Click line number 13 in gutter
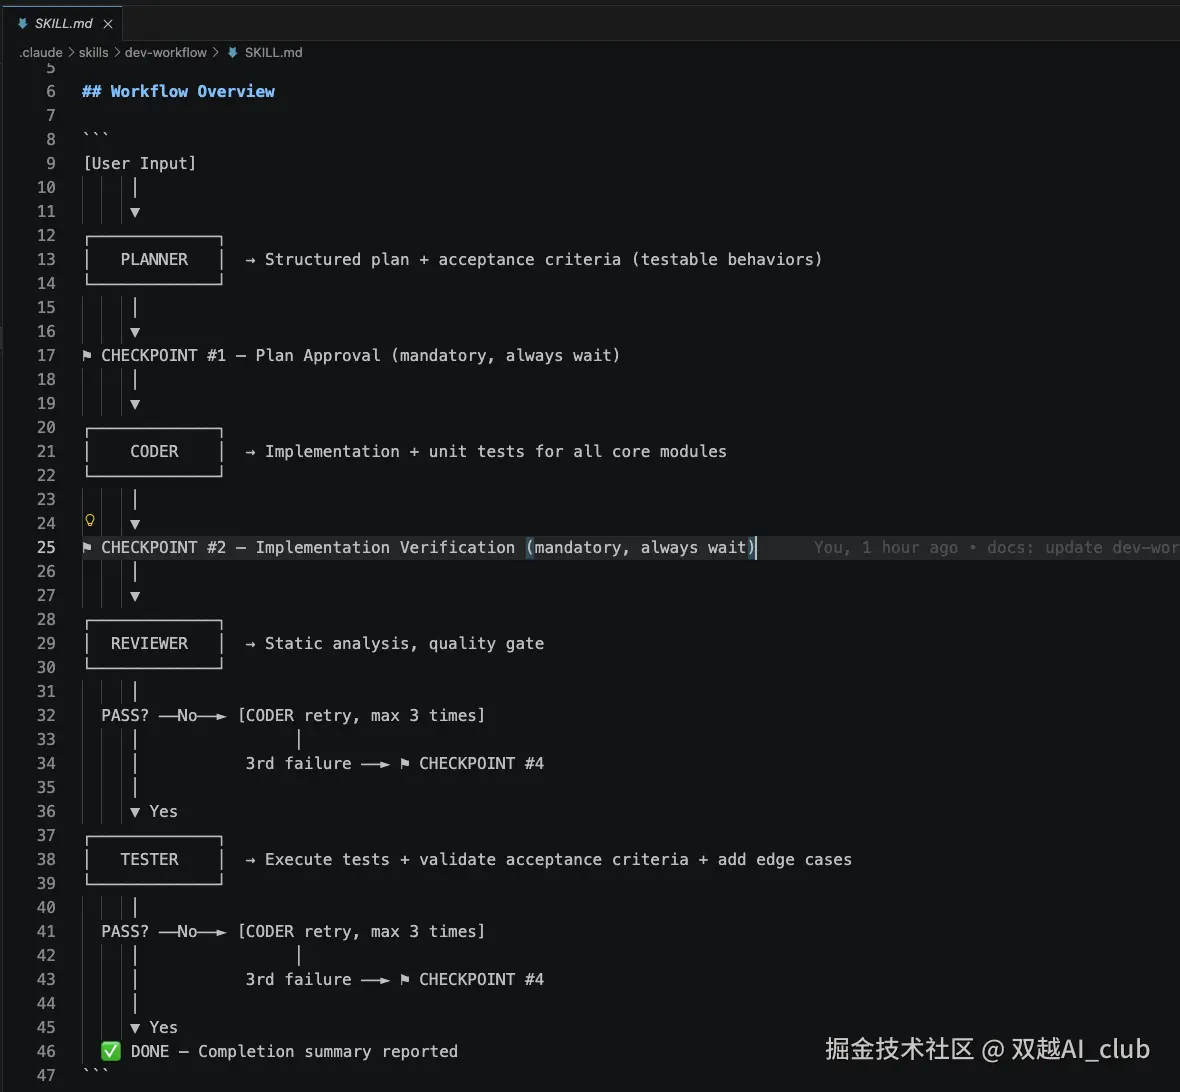The height and width of the screenshot is (1092, 1180). pos(46,259)
